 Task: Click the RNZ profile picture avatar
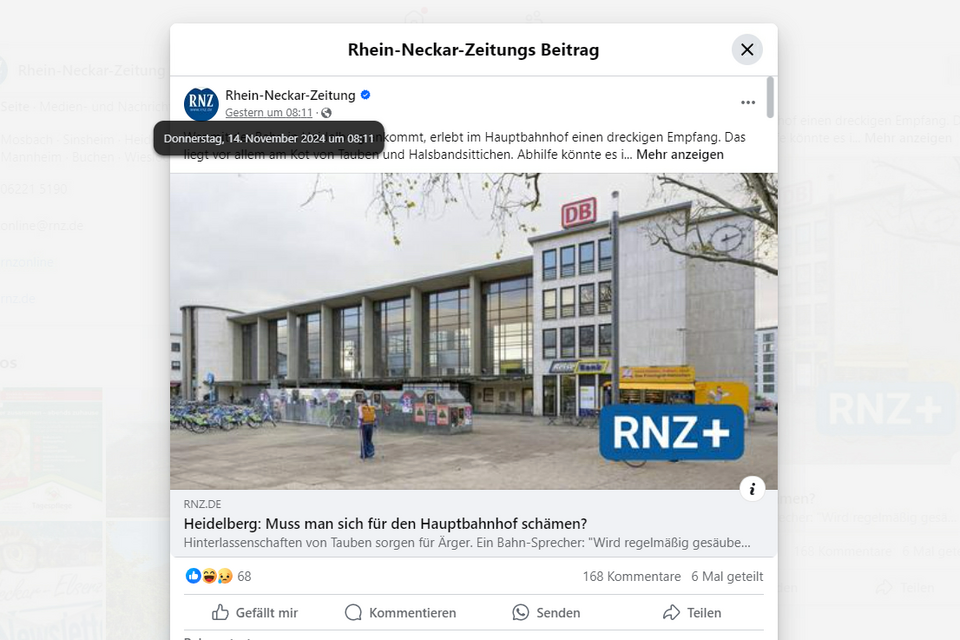click(201, 104)
